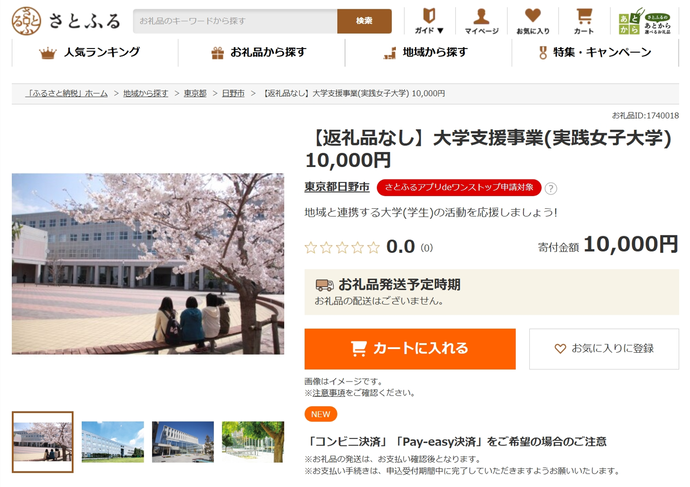This screenshot has height=487, width=690.
Task: Click the star rating icons
Action: [x=342, y=247]
